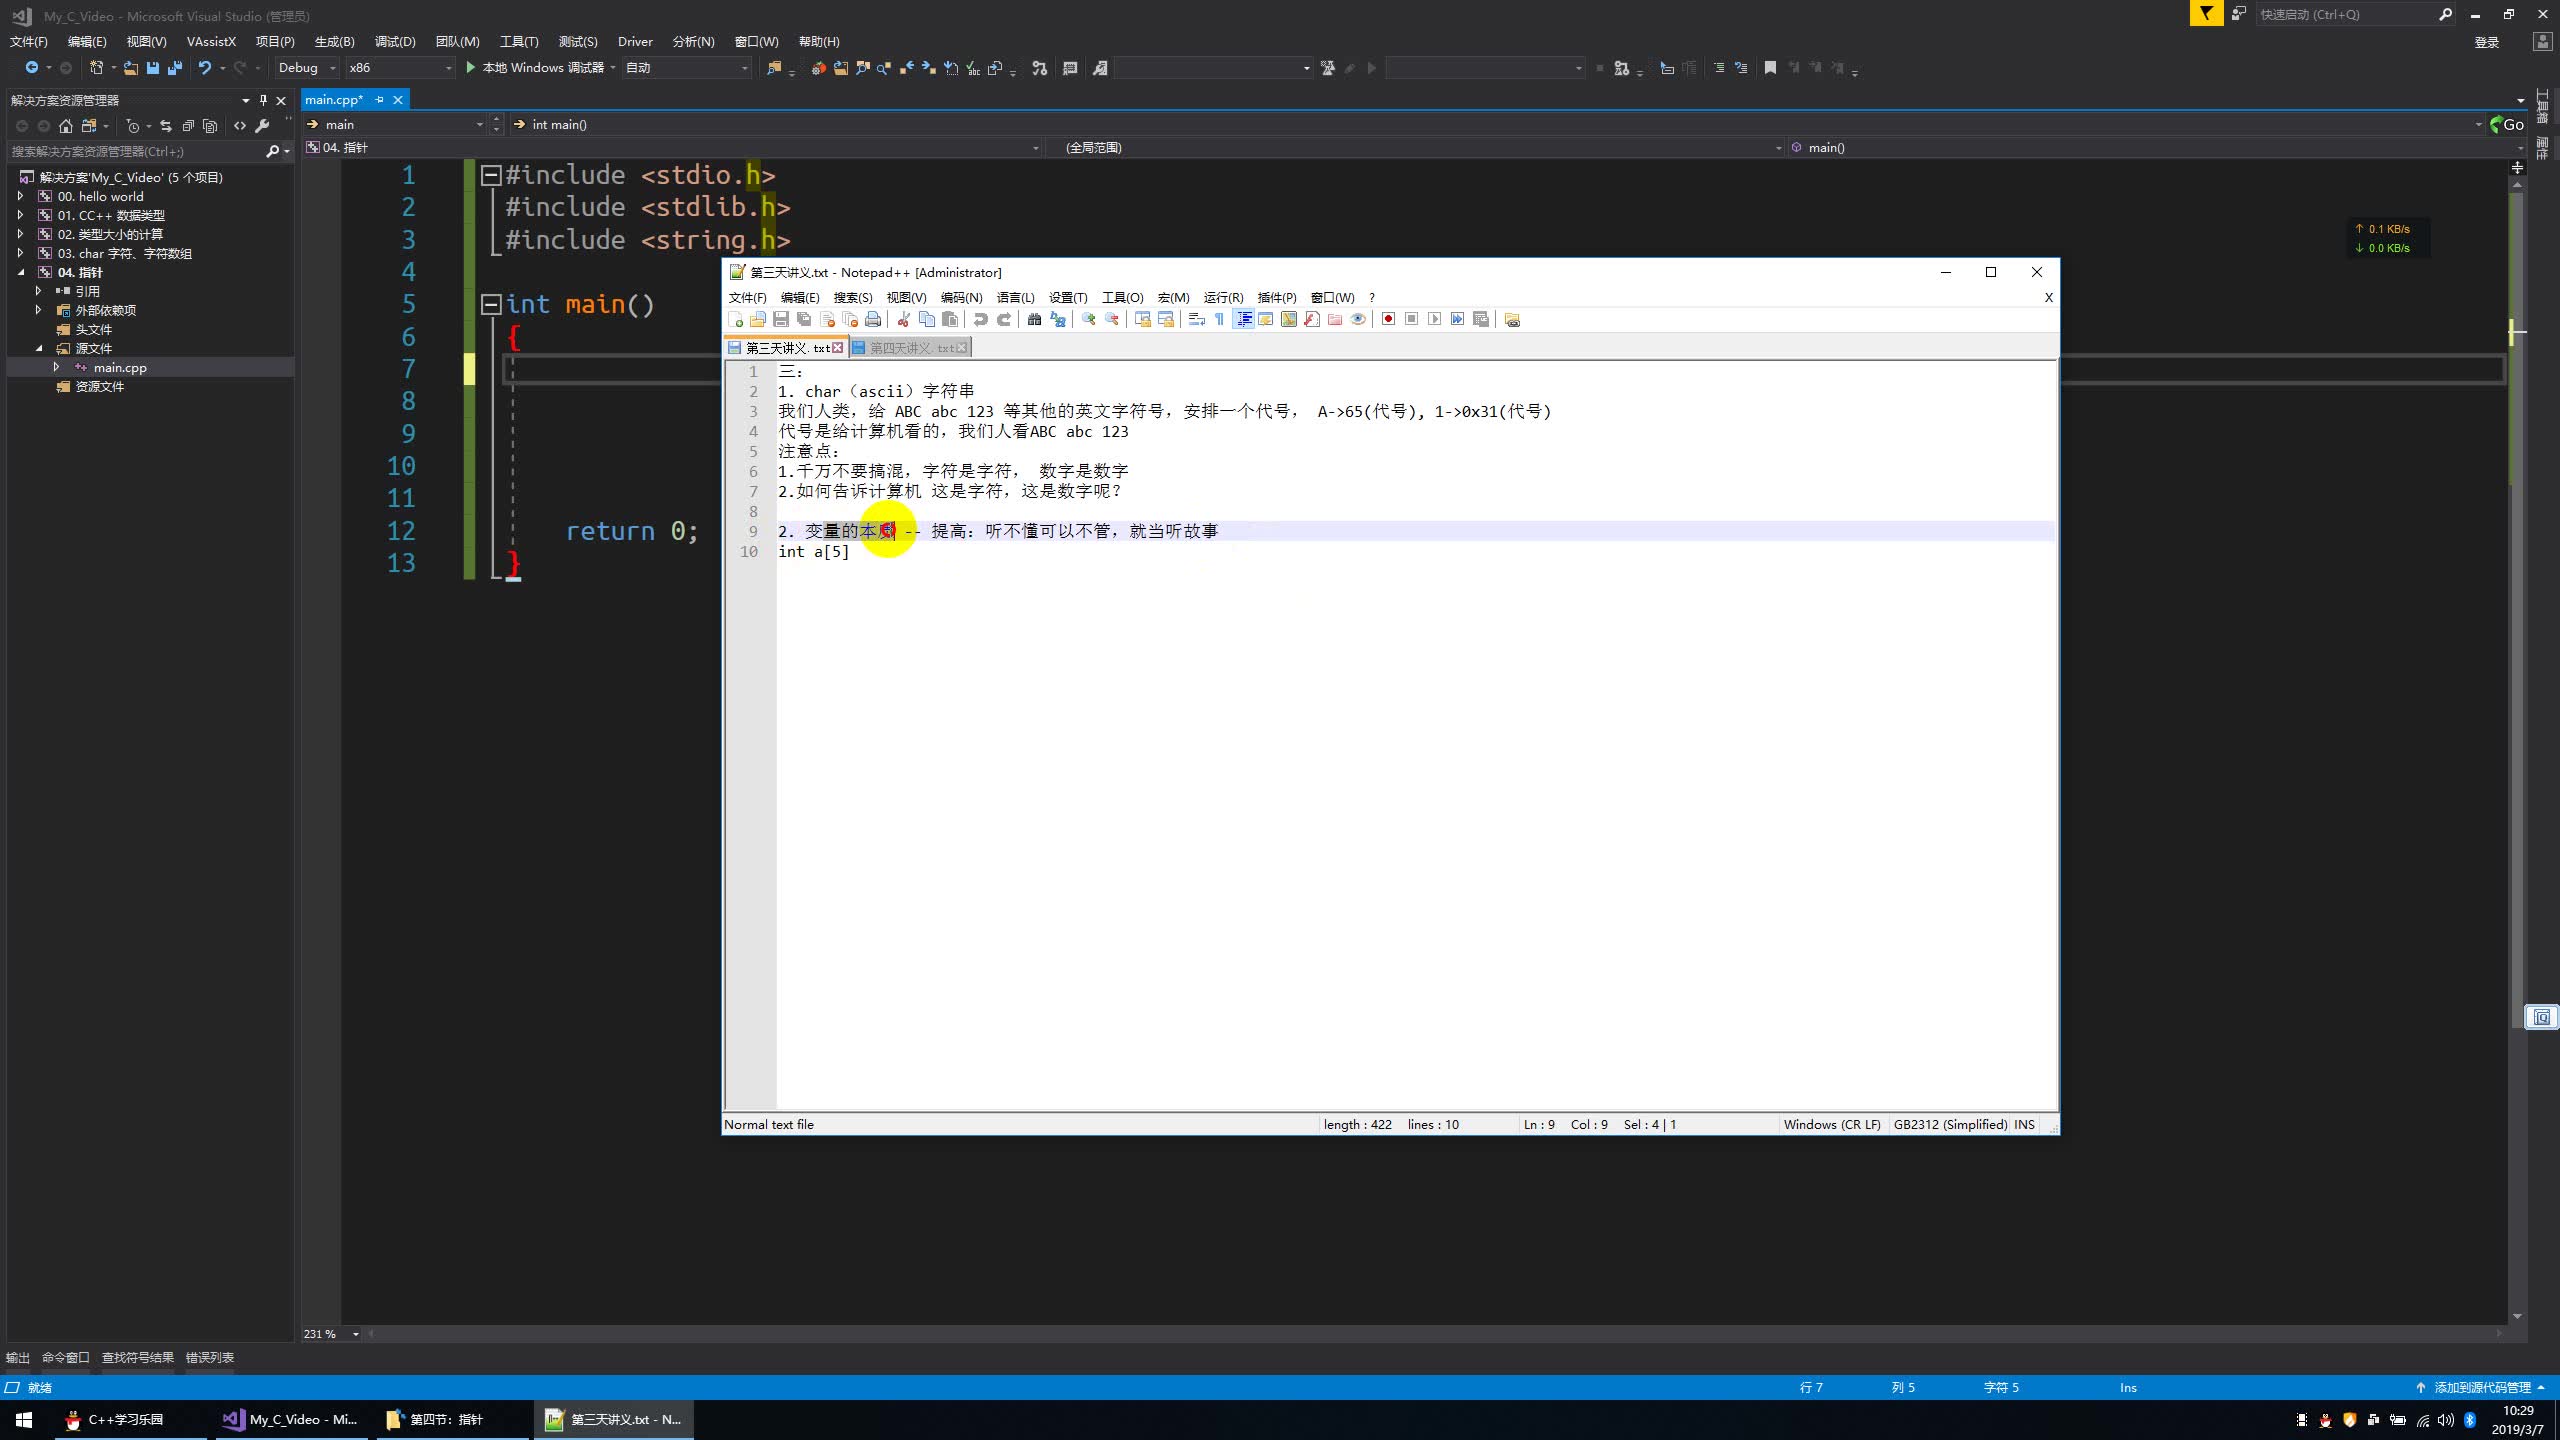2560x1440 pixels.
Task: Undo last edit in Visual Studio
Action: 205,68
